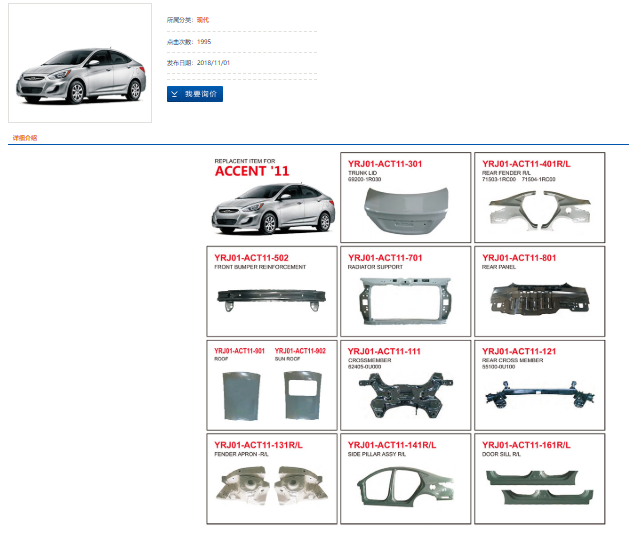Click the 我要询价 inquiry button
The height and width of the screenshot is (533, 629).
[195, 94]
